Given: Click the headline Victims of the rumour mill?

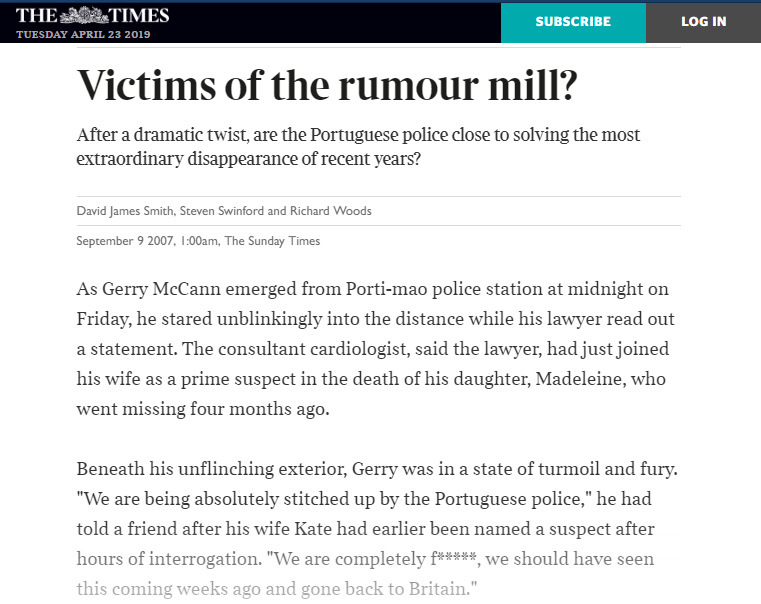Looking at the screenshot, I should pos(327,85).
